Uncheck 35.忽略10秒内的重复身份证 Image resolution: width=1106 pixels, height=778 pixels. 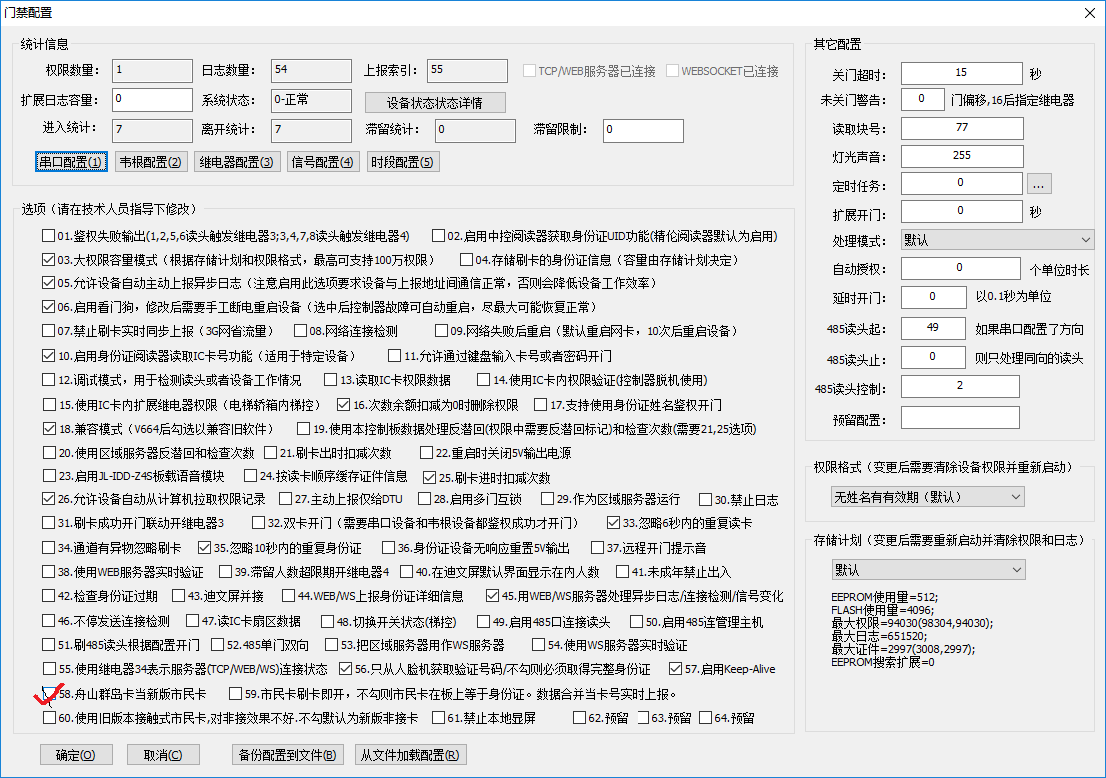point(205,547)
